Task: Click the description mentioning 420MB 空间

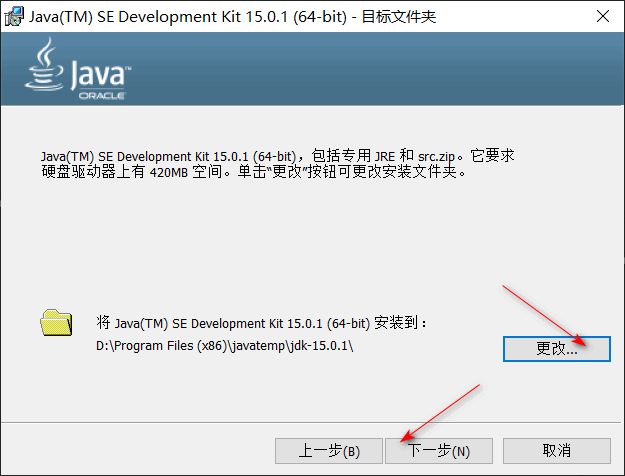Action: pos(277,164)
